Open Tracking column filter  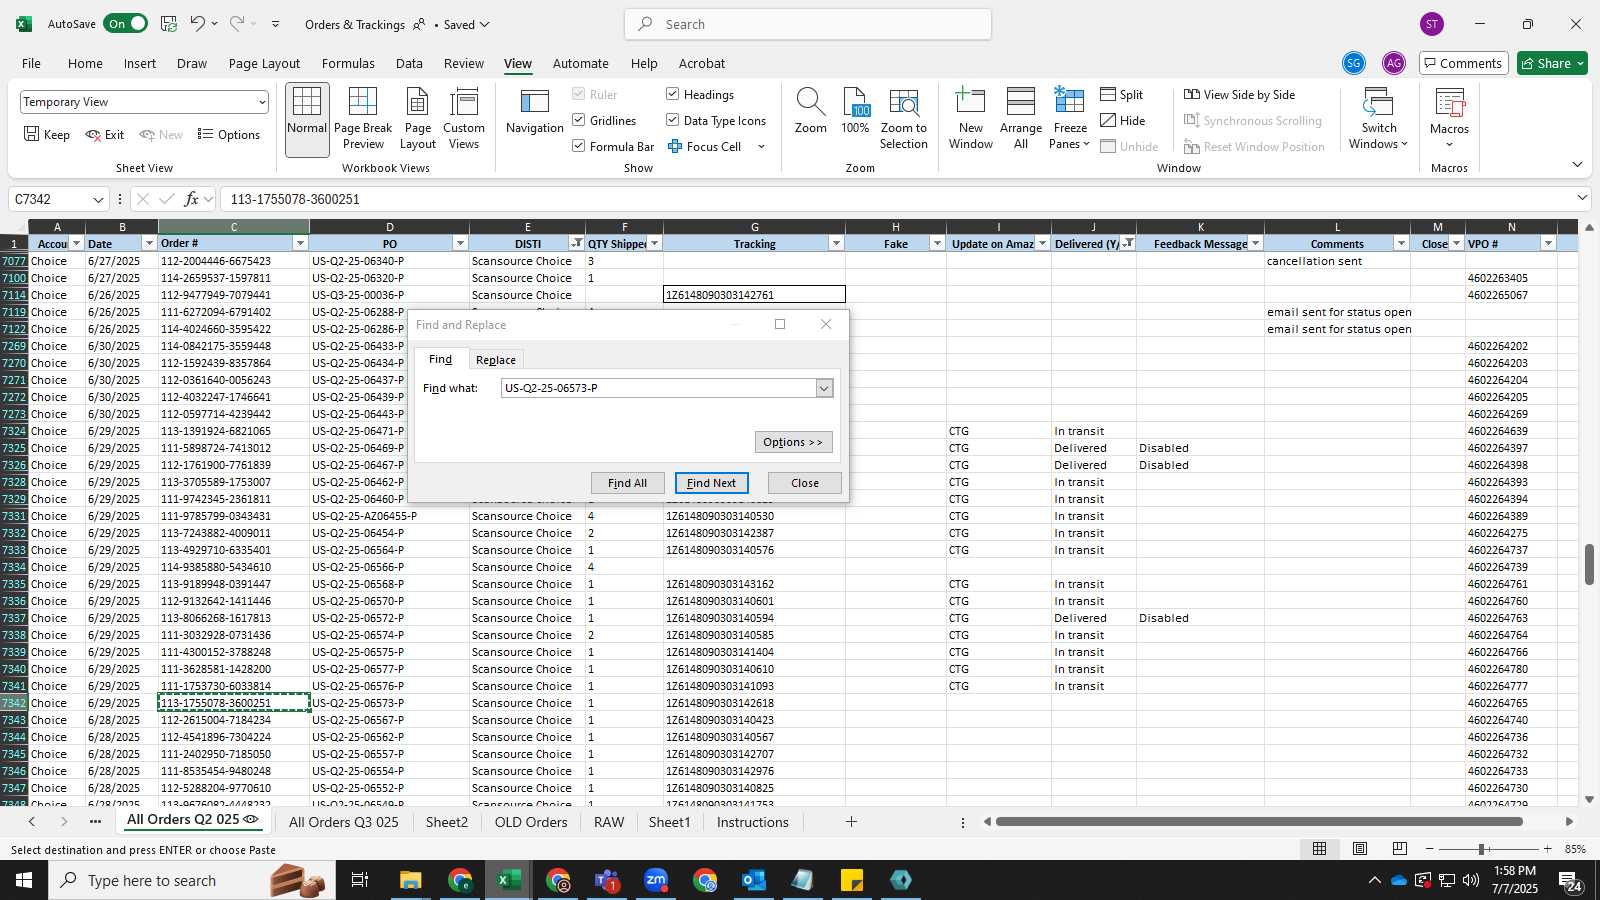pyautogui.click(x=836, y=243)
